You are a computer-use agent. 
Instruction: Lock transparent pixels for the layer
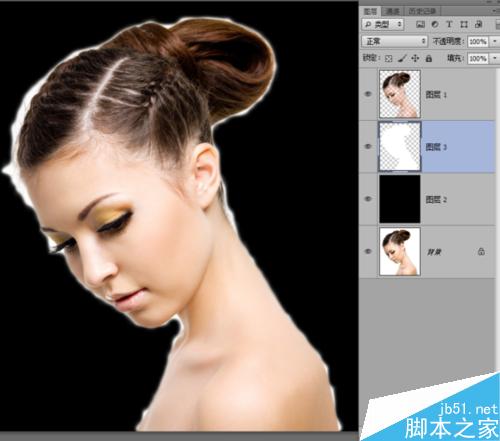pos(388,59)
